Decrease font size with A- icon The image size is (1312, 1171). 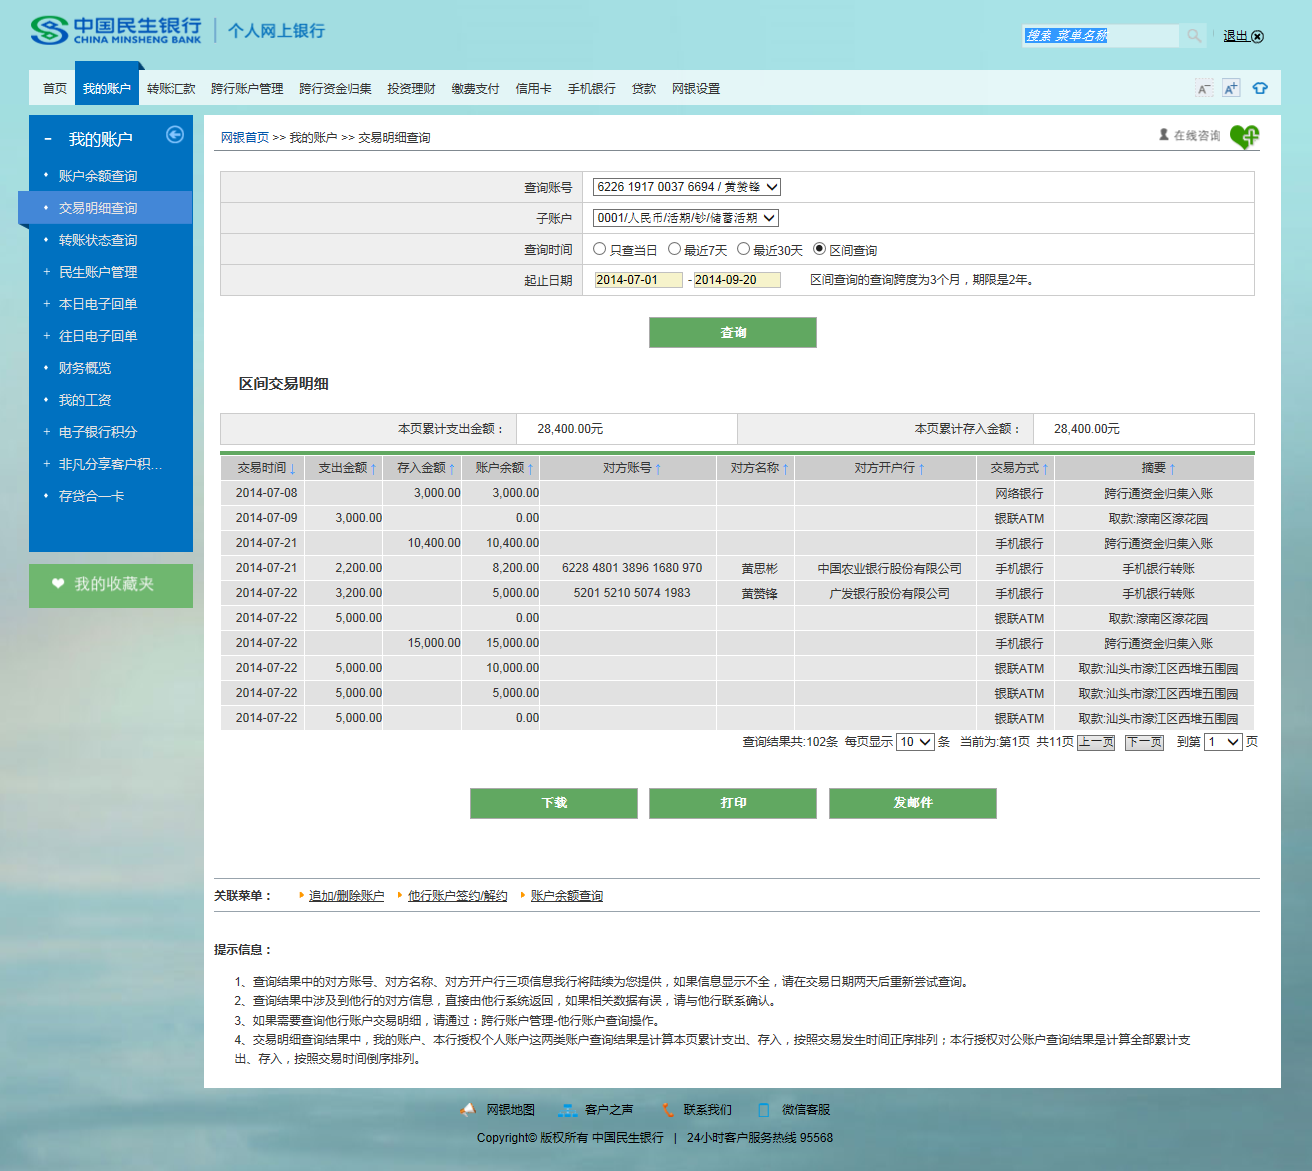(1204, 89)
